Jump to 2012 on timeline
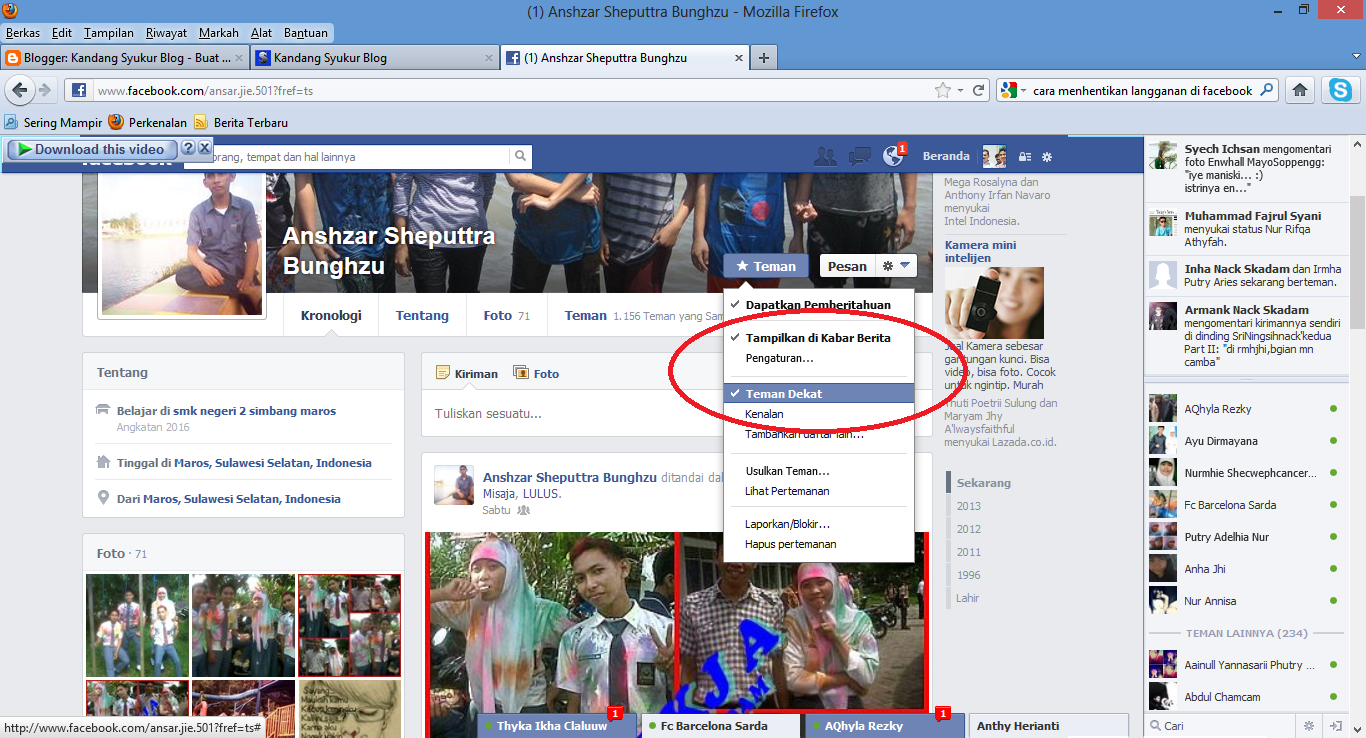This screenshot has height=738, width=1366. (x=969, y=529)
